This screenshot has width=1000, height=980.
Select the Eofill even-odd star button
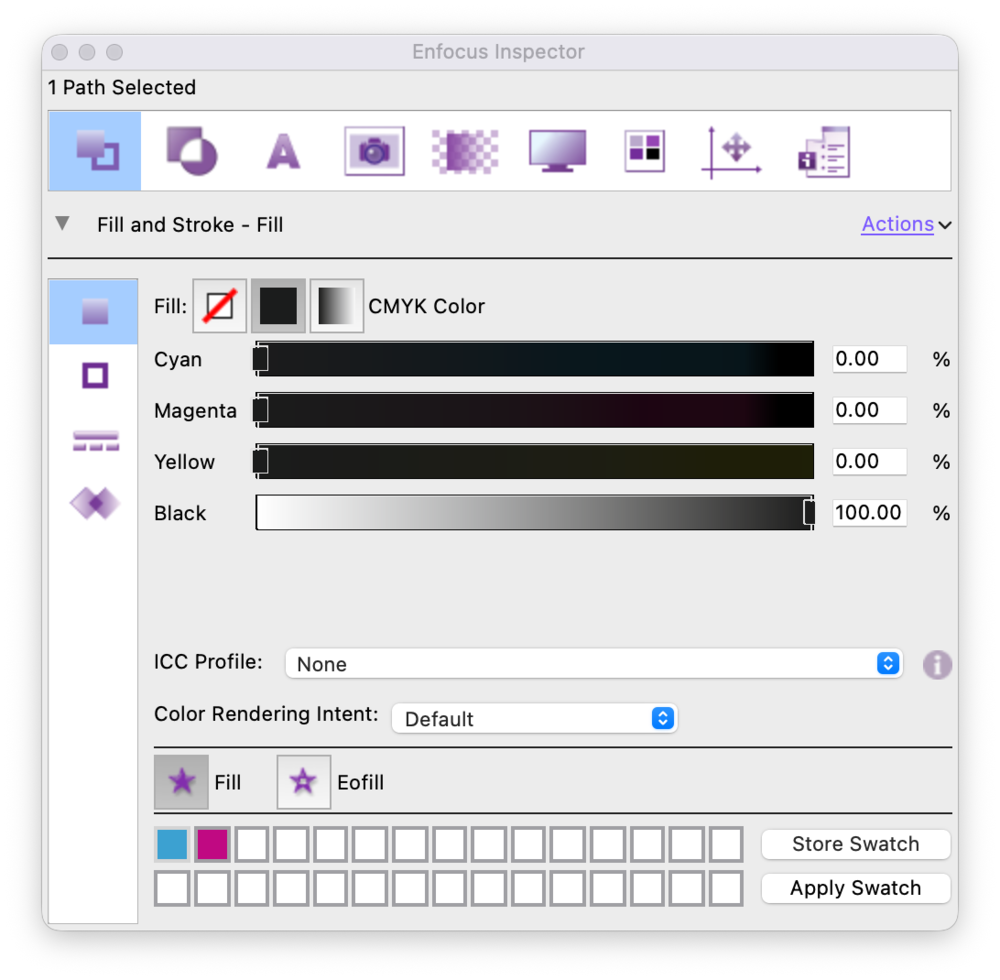coord(304,782)
